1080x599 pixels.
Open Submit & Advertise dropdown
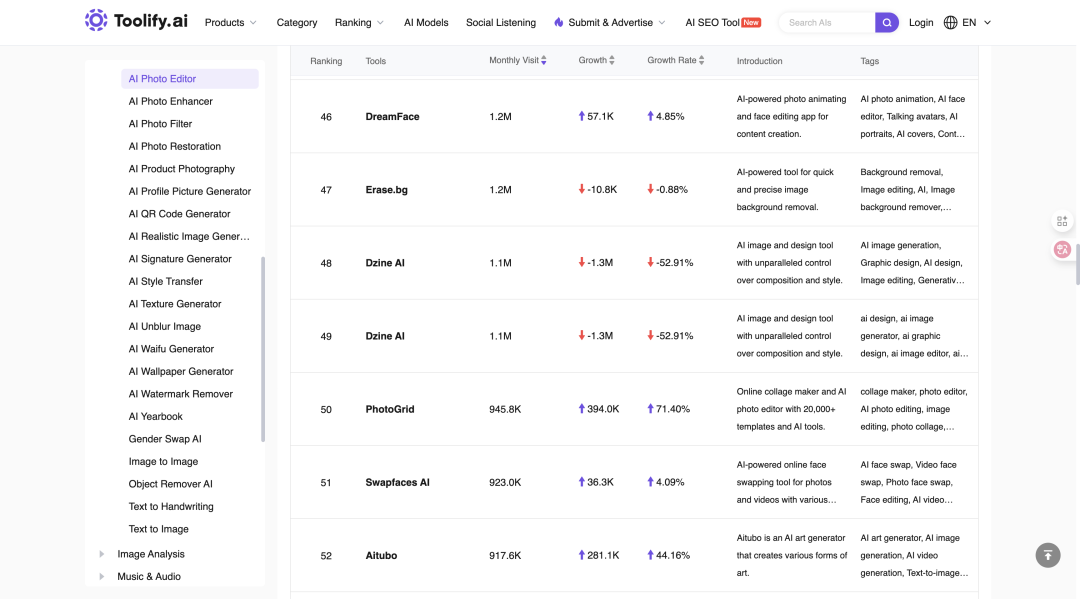[610, 23]
